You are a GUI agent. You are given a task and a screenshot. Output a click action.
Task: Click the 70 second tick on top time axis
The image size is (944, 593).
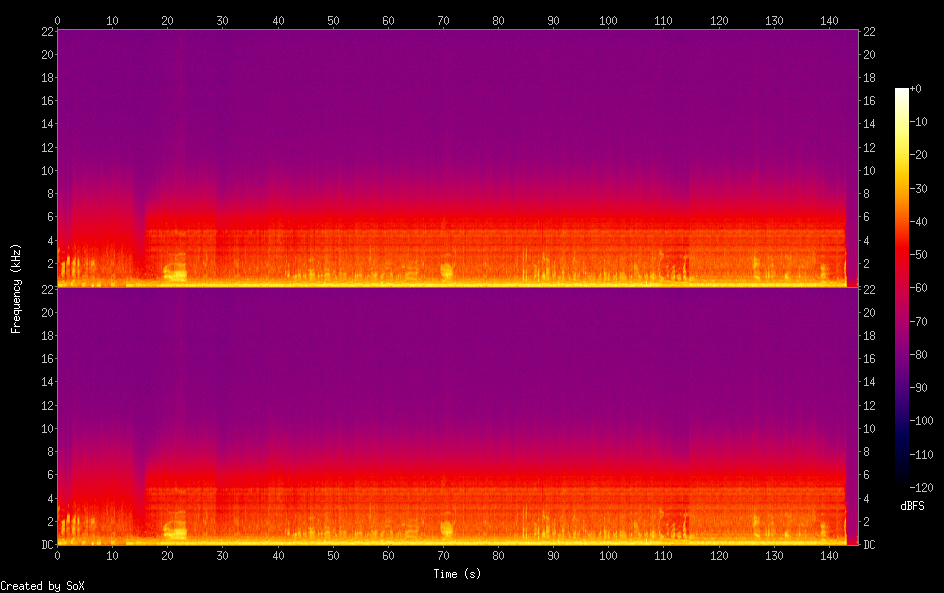[443, 20]
